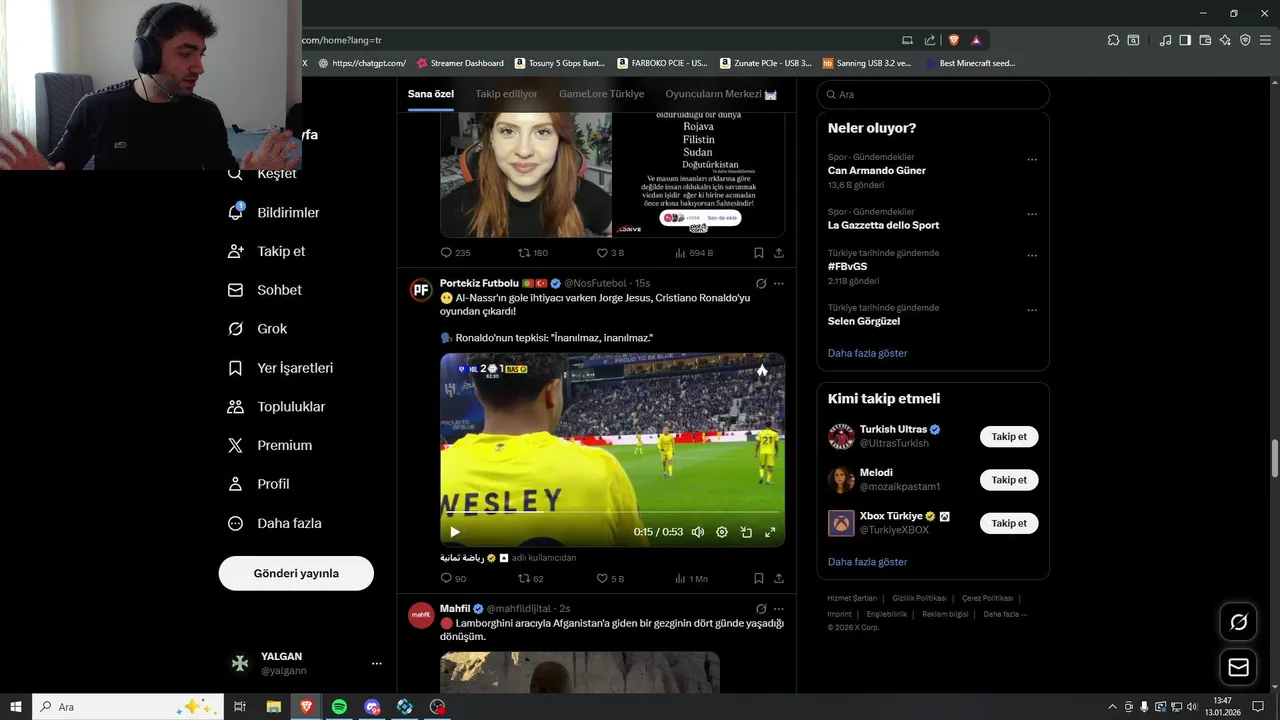Image resolution: width=1280 pixels, height=720 pixels.
Task: Open the Profil page
Action: point(258,484)
